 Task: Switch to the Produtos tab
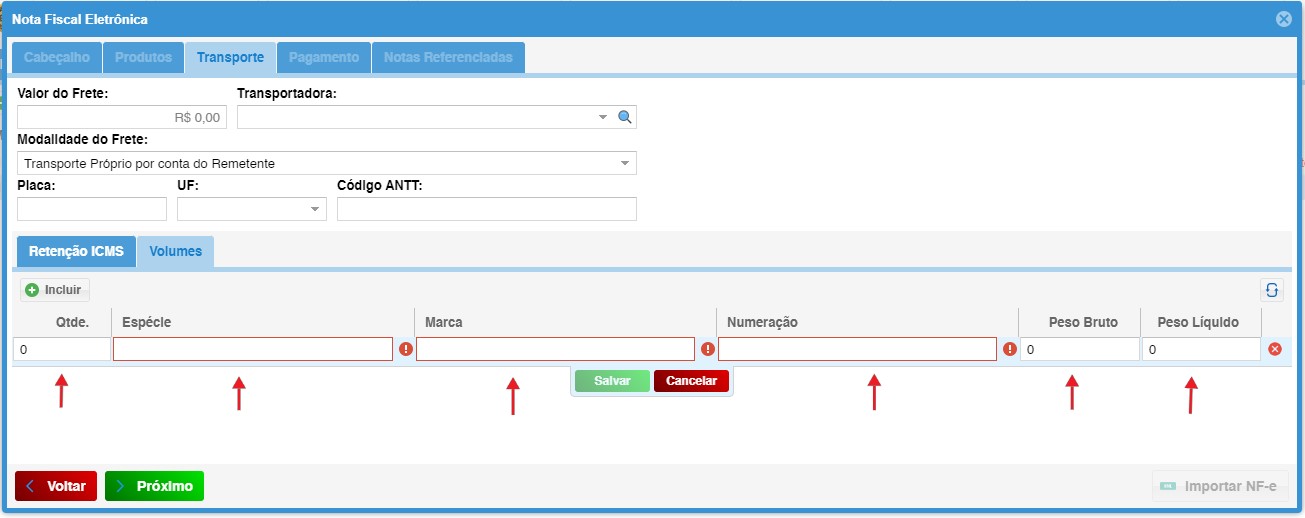(x=144, y=57)
